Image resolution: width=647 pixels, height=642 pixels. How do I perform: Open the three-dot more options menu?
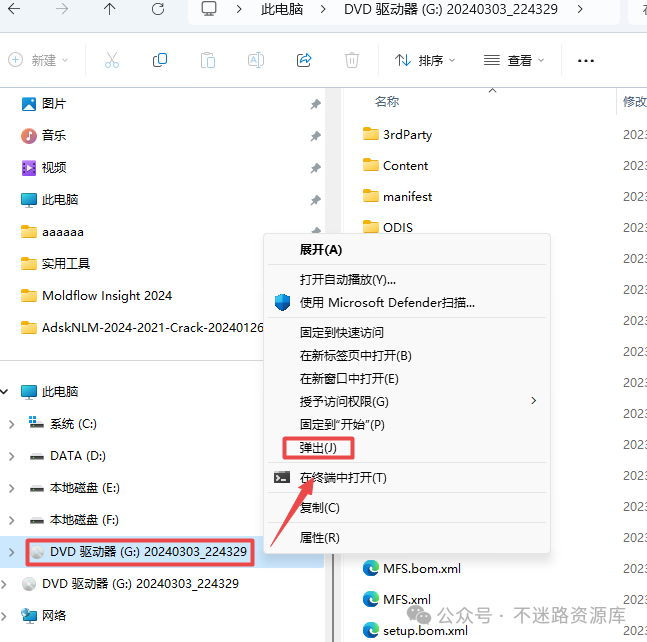586,61
